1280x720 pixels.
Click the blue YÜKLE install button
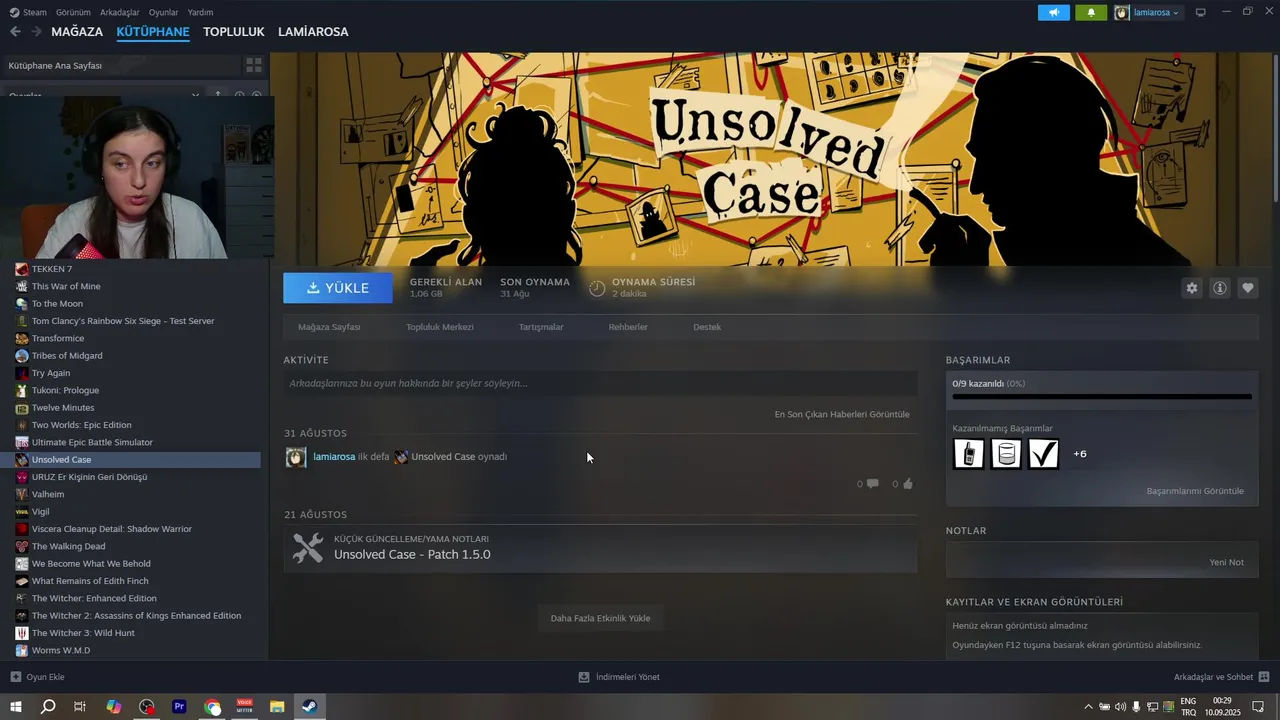(x=338, y=288)
